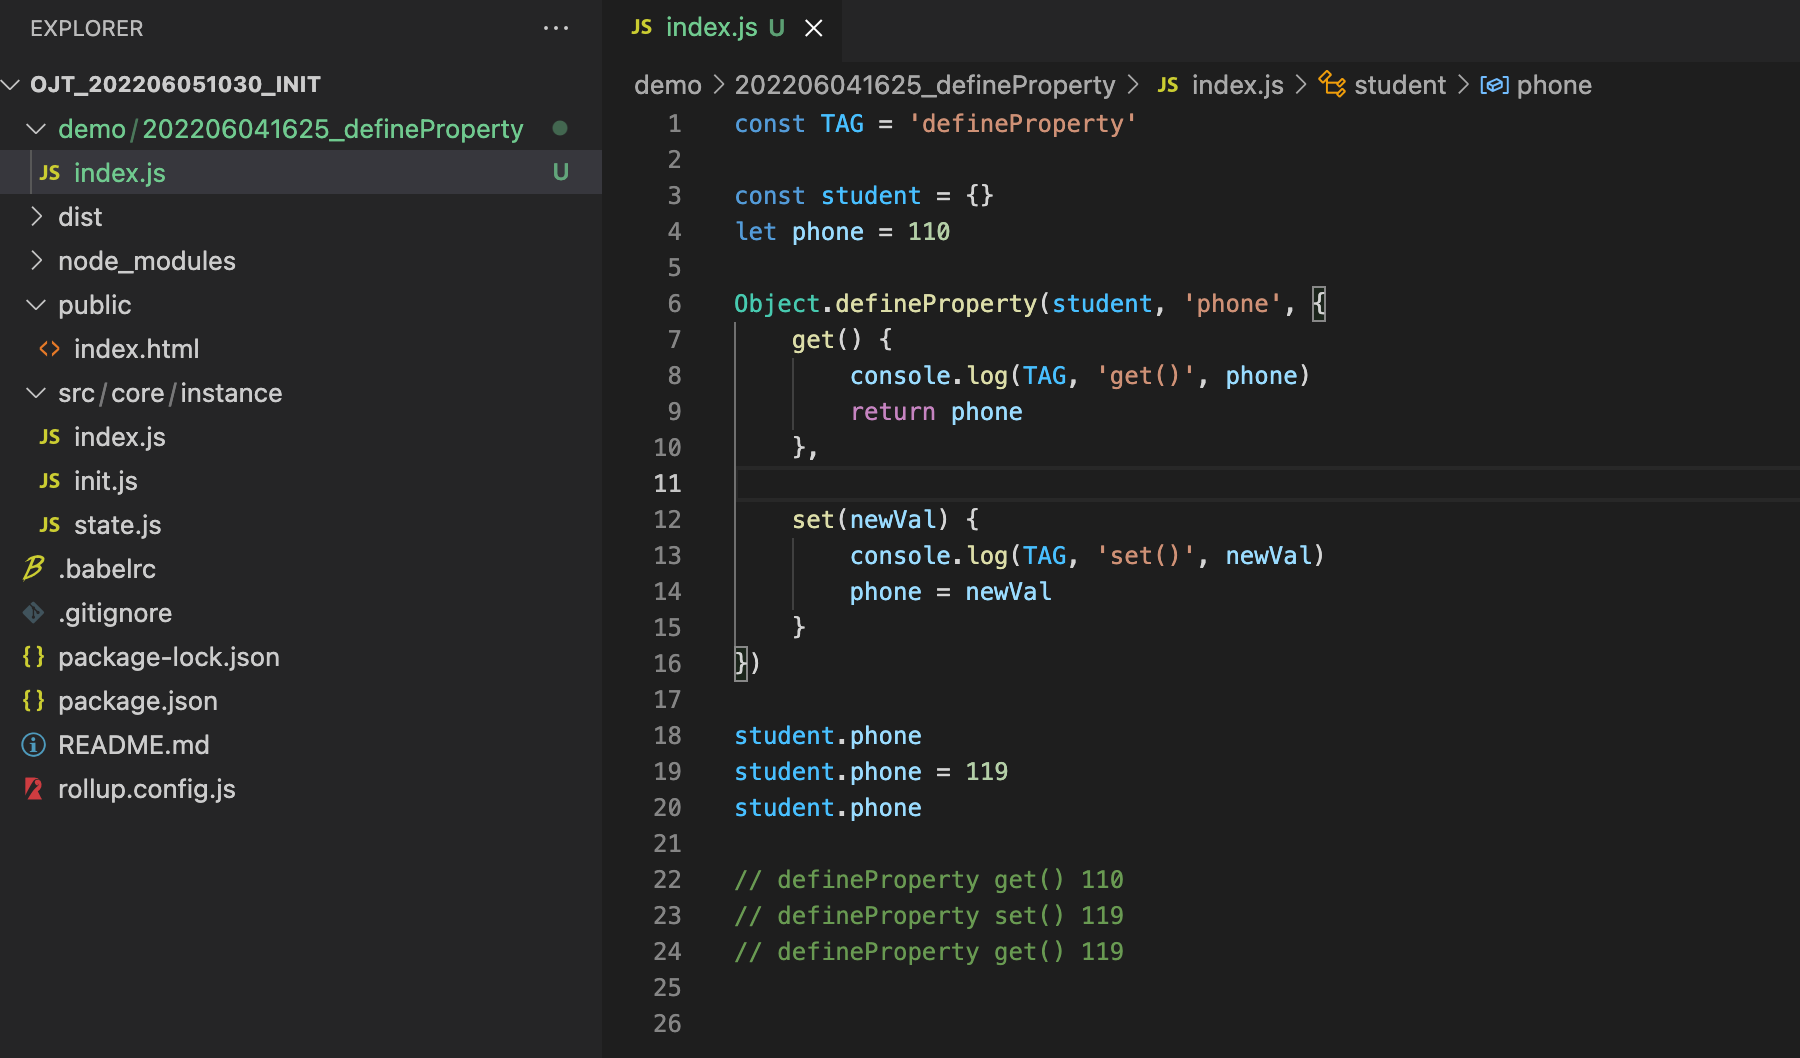The width and height of the screenshot is (1800, 1058).
Task: Click 'student.phone' on line 20
Action: point(828,808)
